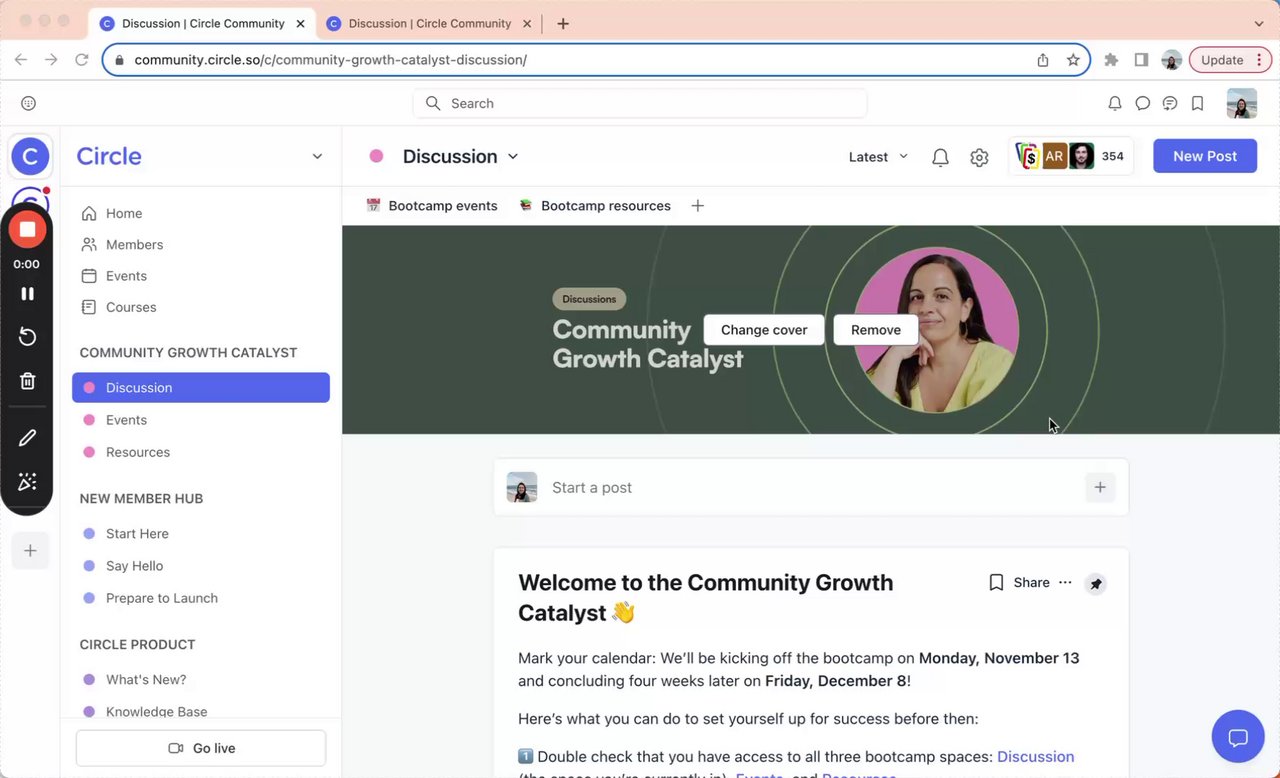Switch to the second Discussion browser tab

[429, 23]
